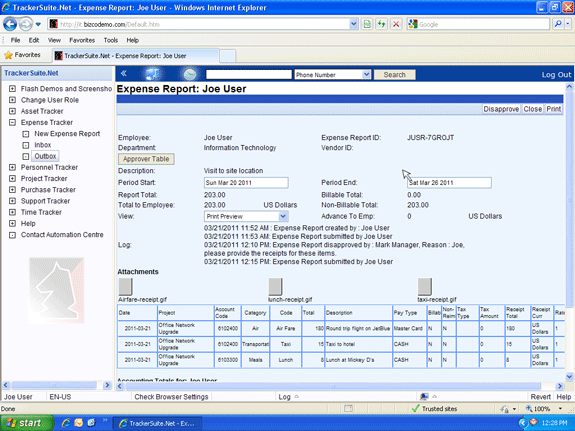575x431 pixels.
Task: Open the Phone Number search type dropdown
Action: click(366, 74)
